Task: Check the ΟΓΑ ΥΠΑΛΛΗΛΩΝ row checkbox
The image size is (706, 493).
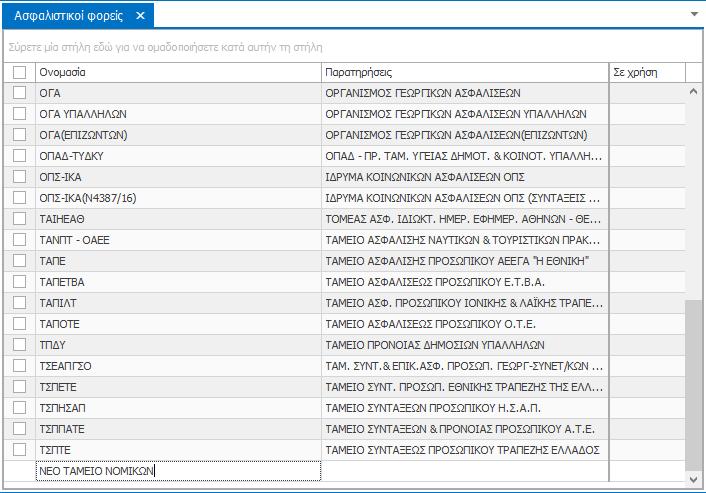Action: [19, 114]
